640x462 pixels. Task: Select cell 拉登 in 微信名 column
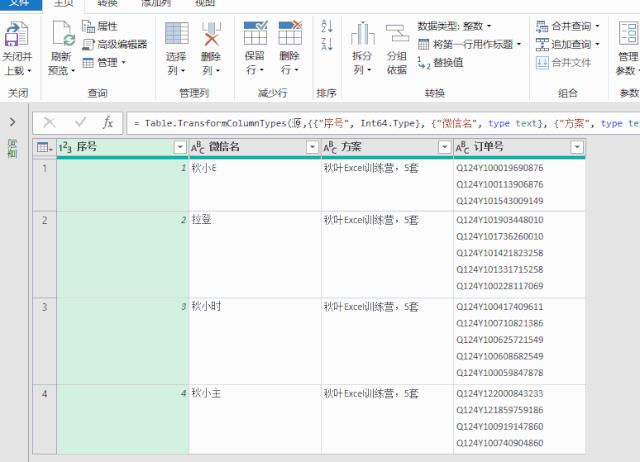255,254
